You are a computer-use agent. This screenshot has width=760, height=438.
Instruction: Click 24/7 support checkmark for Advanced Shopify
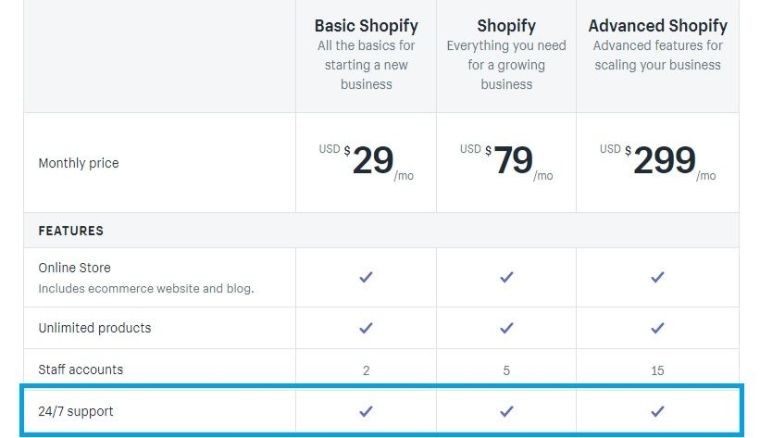(x=657, y=410)
